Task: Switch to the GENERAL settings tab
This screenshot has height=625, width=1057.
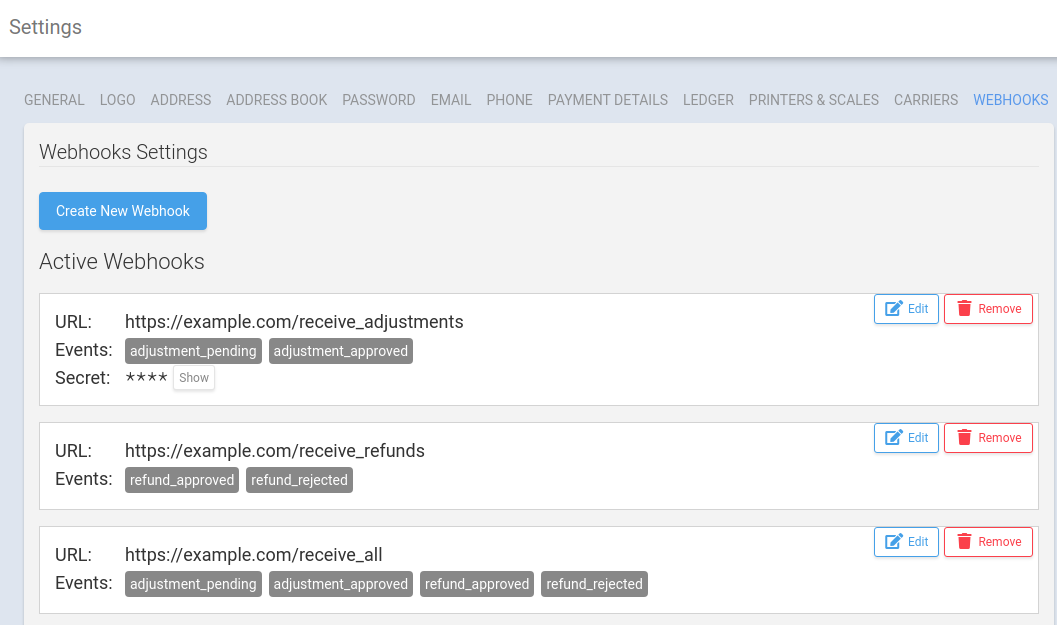Action: click(x=54, y=100)
